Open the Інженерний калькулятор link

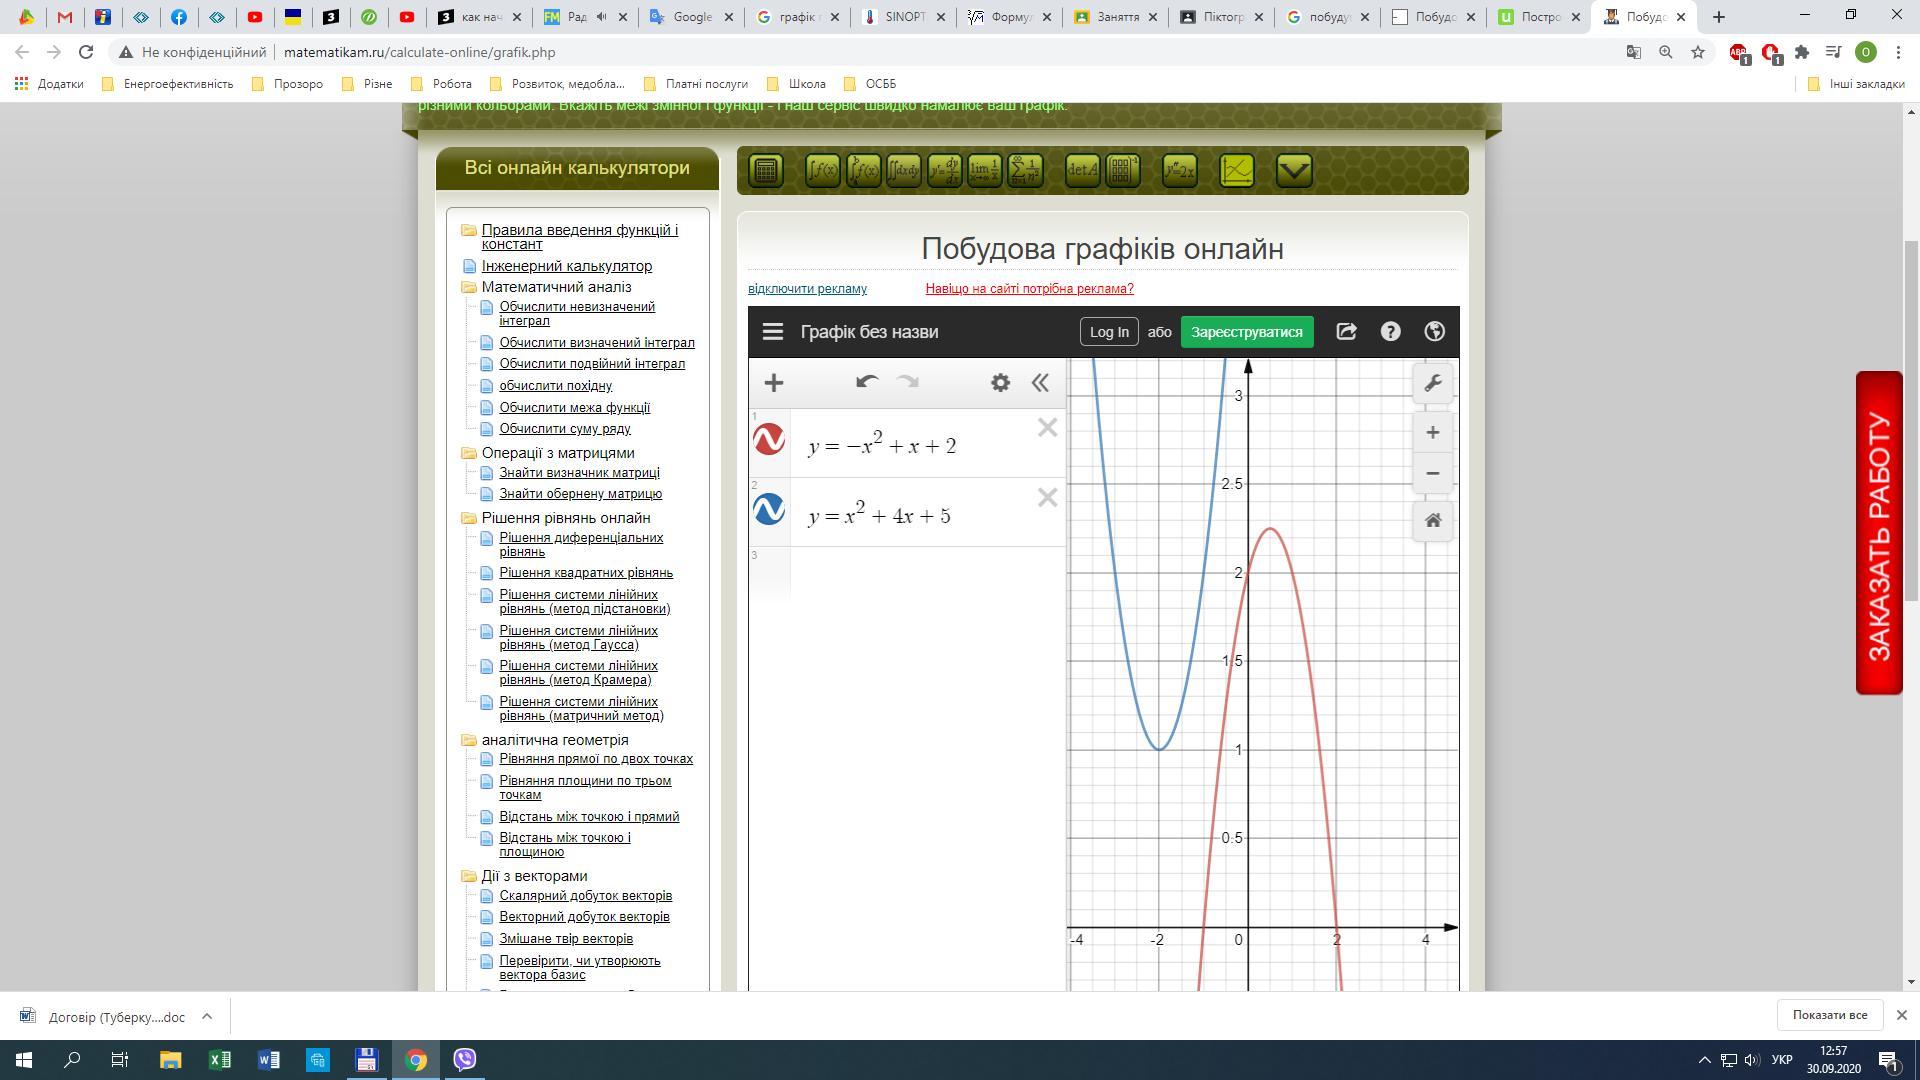[566, 266]
